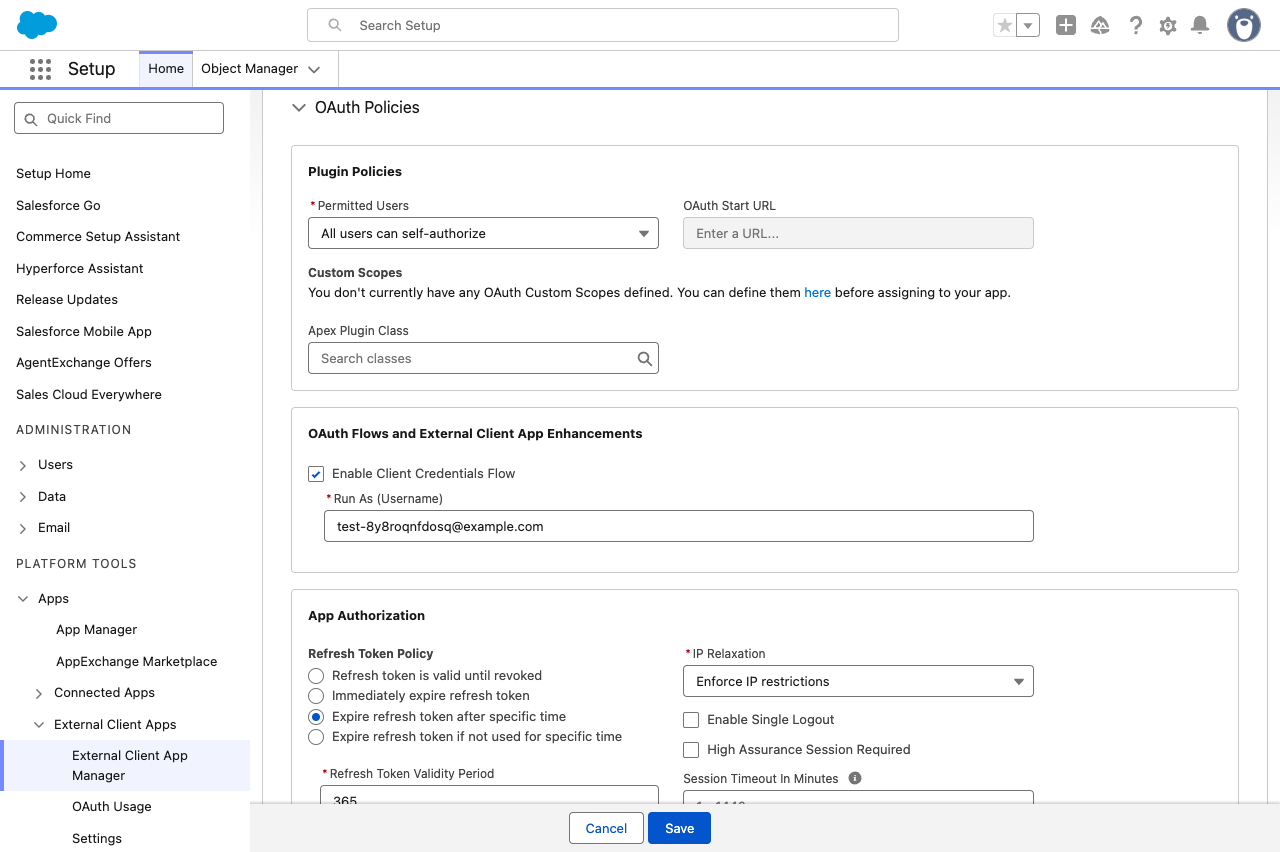The image size is (1280, 852).
Task: Collapse the OAuth Policies section
Action: tap(298, 107)
